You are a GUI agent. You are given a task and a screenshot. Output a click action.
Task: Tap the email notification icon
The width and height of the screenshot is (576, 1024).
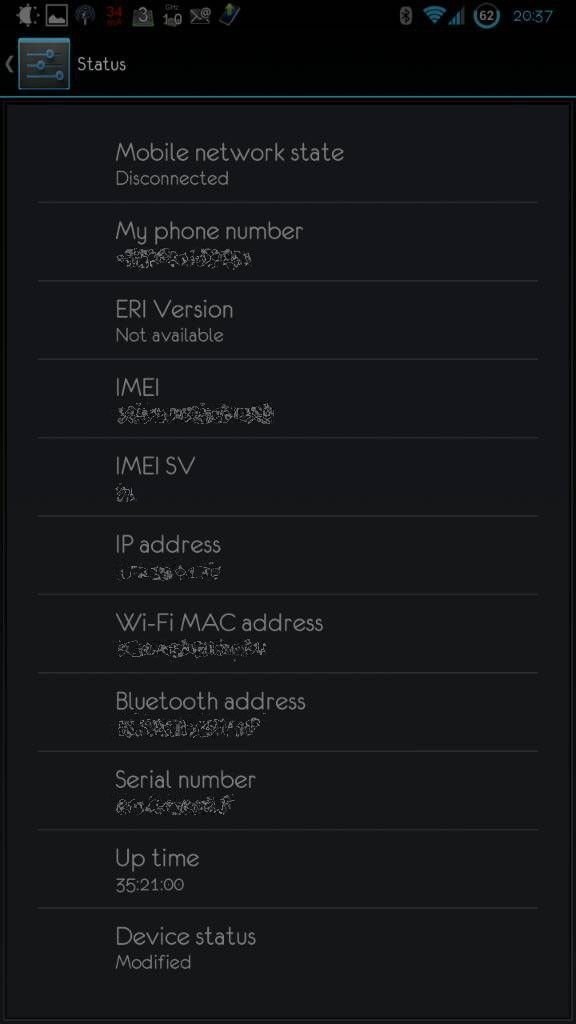200,16
